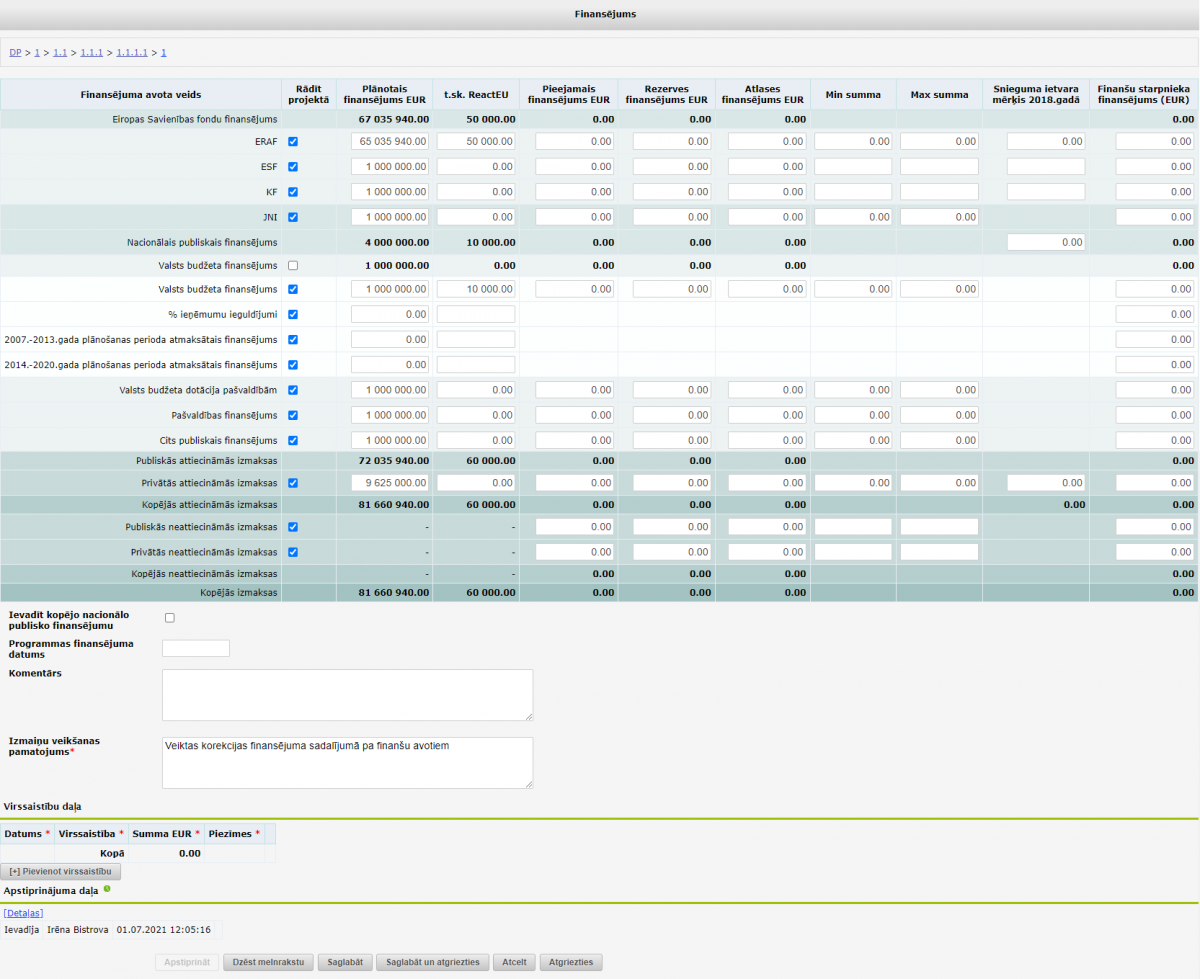Uncheck the Pašvaldības finansējums checkbox
Image resolution: width=1200 pixels, height=979 pixels.
[x=292, y=415]
